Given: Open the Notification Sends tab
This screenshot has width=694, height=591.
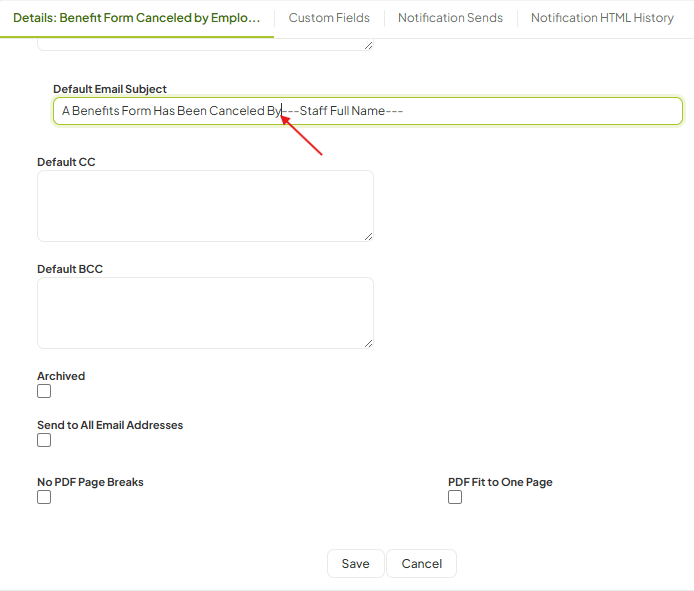Looking at the screenshot, I should point(450,18).
